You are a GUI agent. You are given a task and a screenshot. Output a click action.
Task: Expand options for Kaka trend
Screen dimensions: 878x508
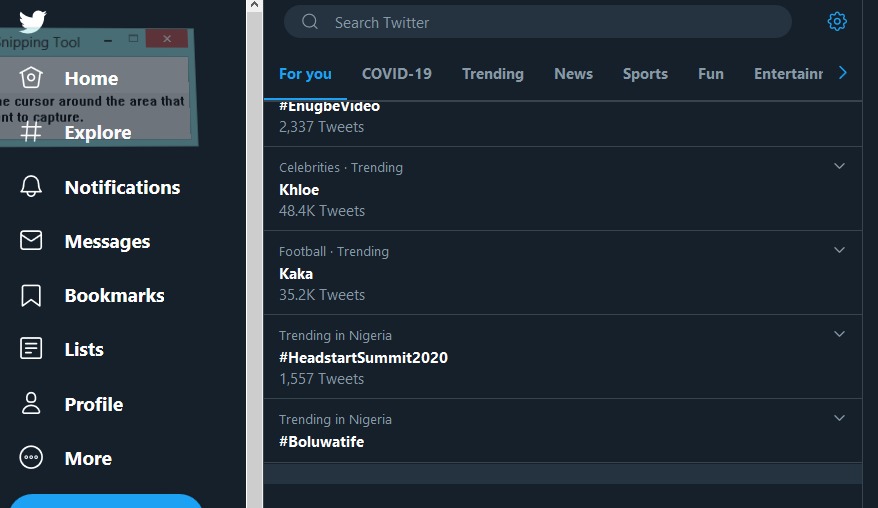pyautogui.click(x=839, y=250)
